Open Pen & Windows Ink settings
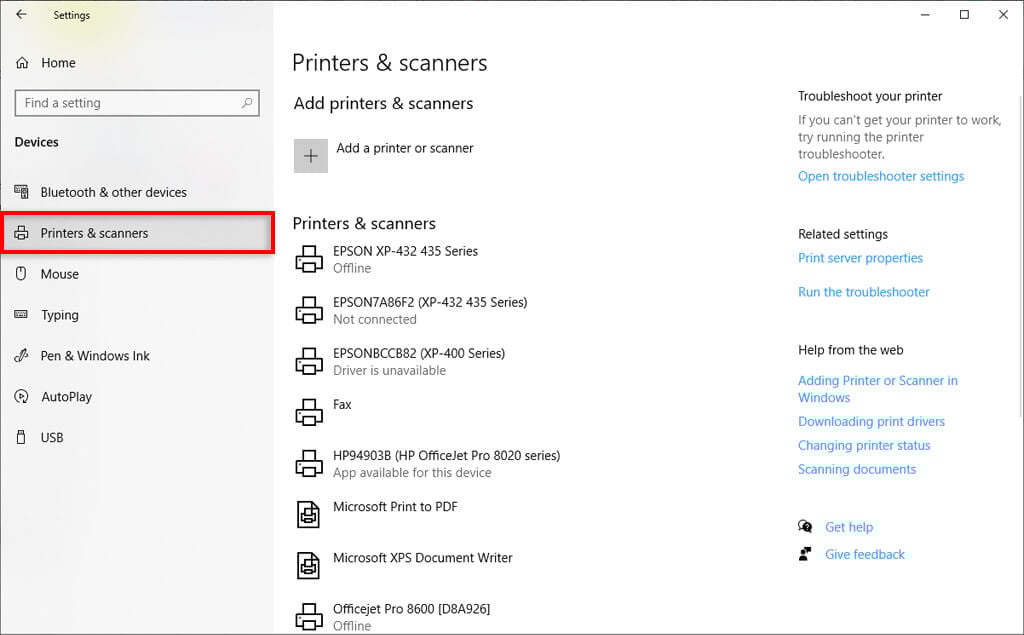Viewport: 1024px width, 635px height. [95, 356]
